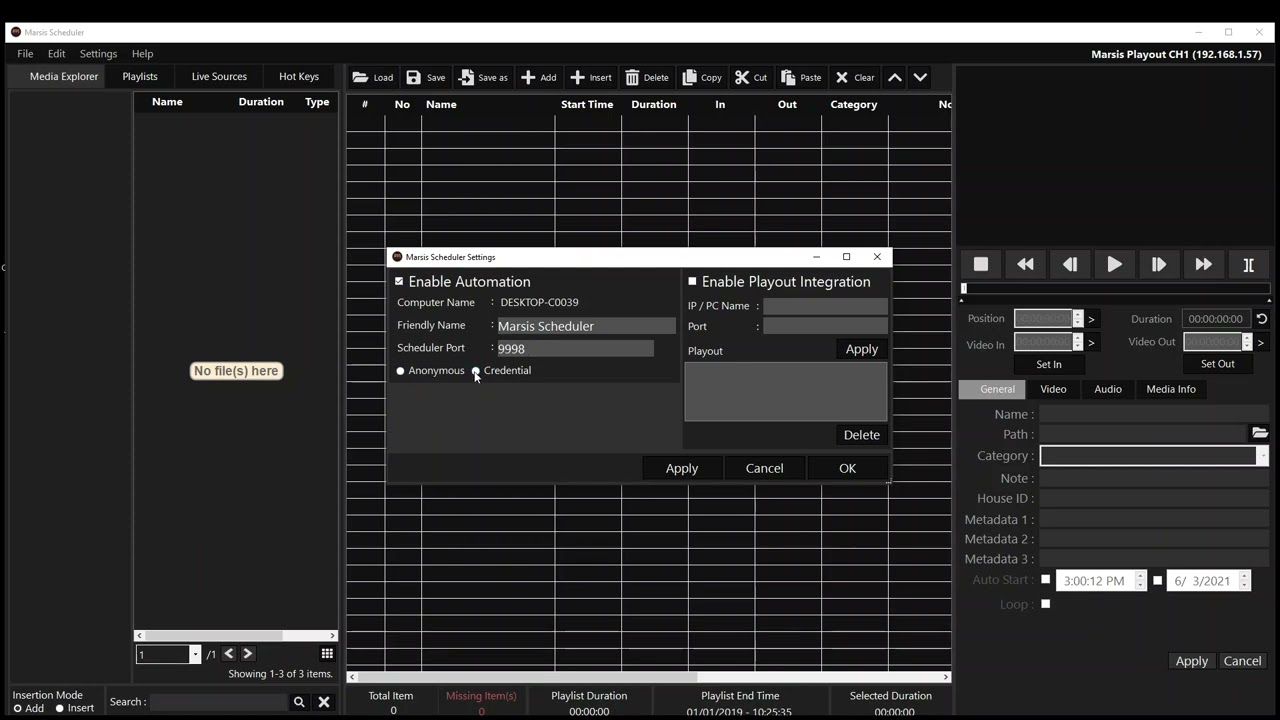
Task: Cancel the Scheduler Settings dialog
Action: point(765,468)
